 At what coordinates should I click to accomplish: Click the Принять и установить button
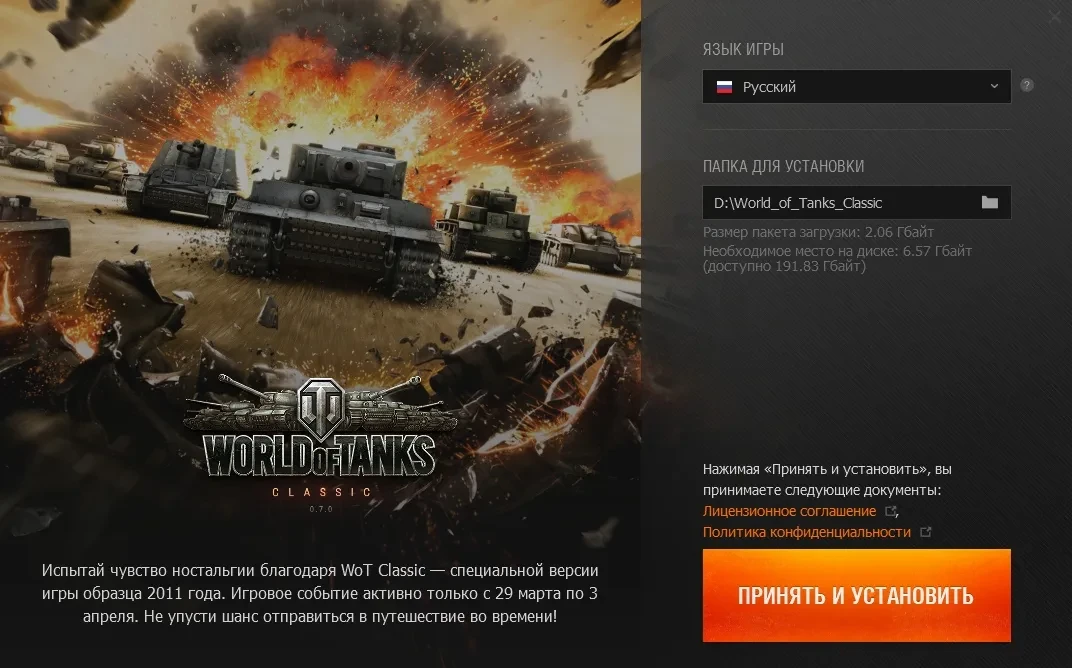pos(857,595)
